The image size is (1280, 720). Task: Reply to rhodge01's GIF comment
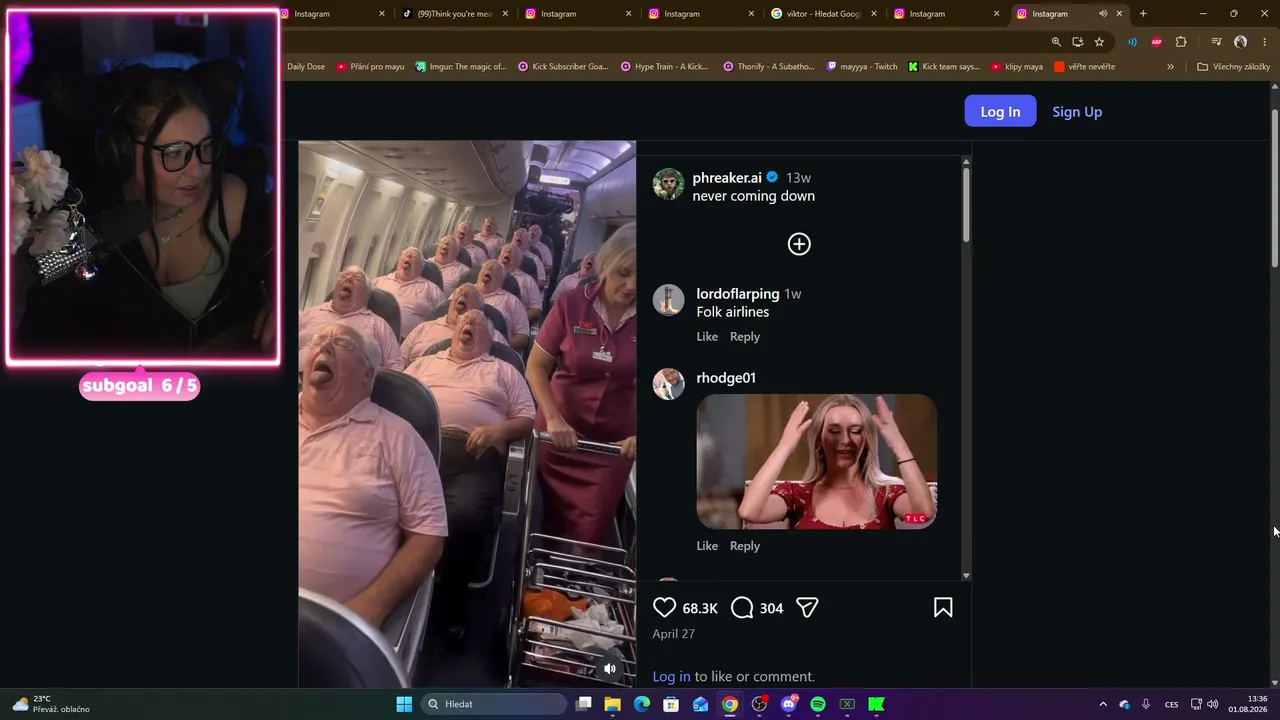coord(745,546)
